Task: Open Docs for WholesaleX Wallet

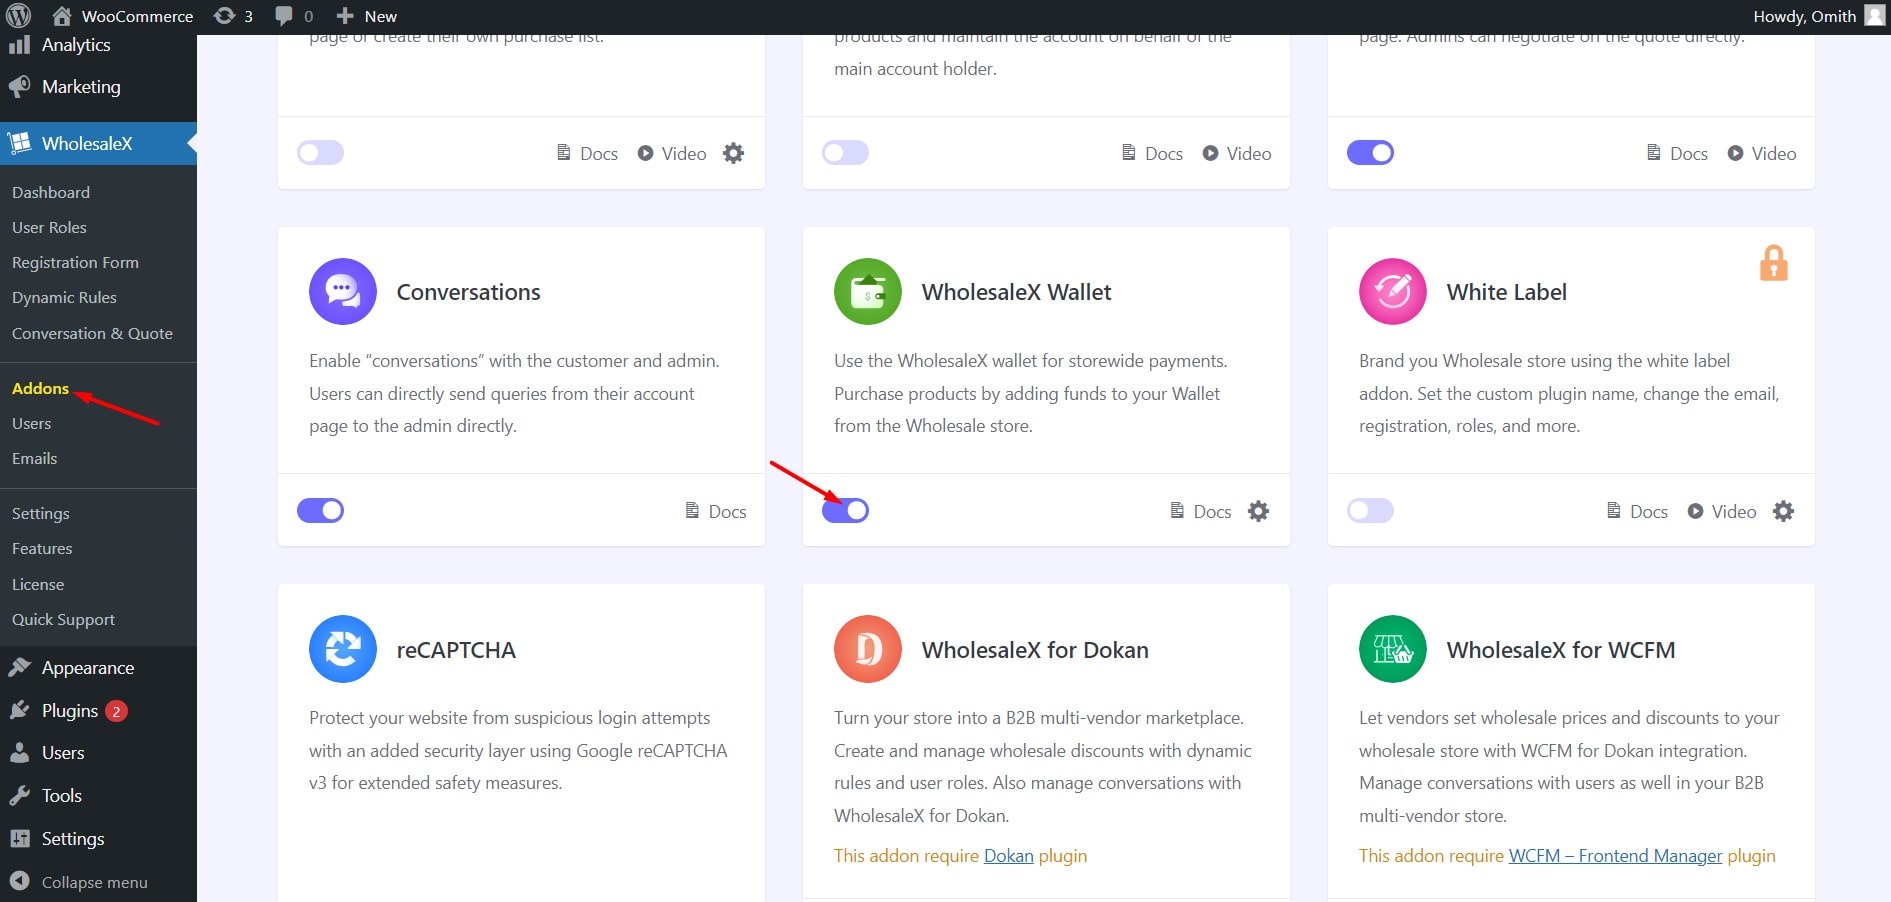Action: [x=1200, y=511]
